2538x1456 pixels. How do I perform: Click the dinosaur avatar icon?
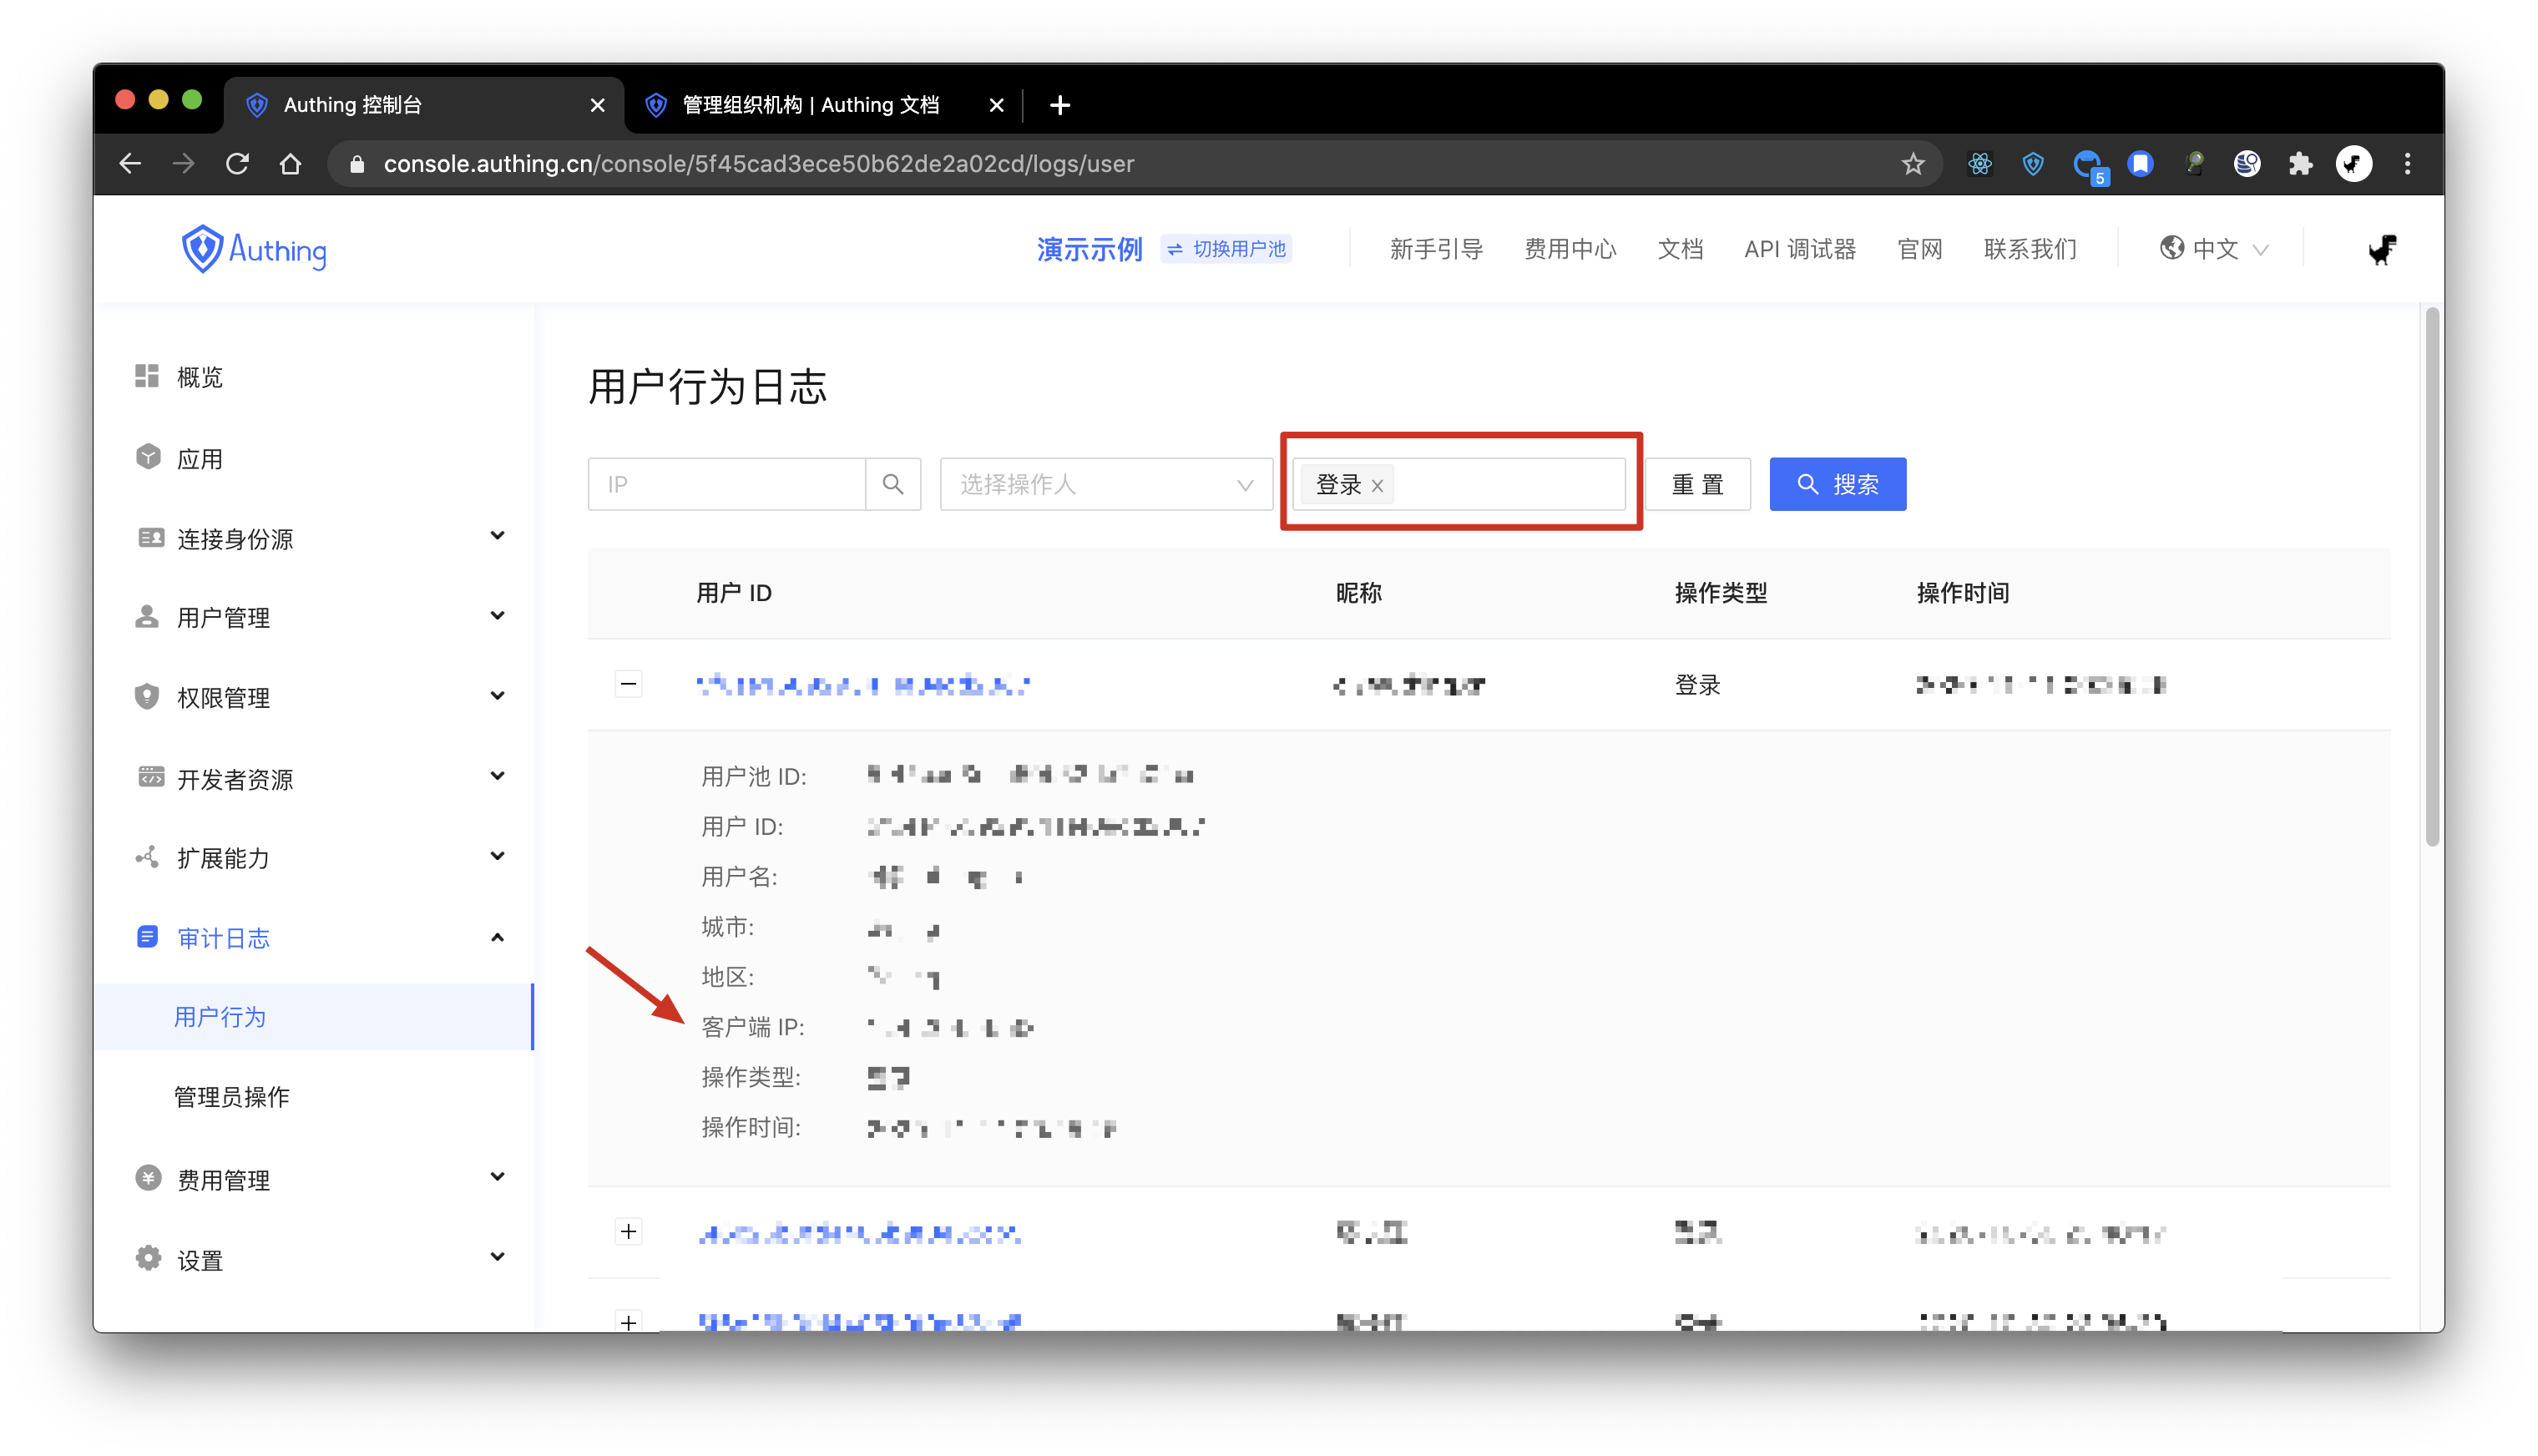2382,249
